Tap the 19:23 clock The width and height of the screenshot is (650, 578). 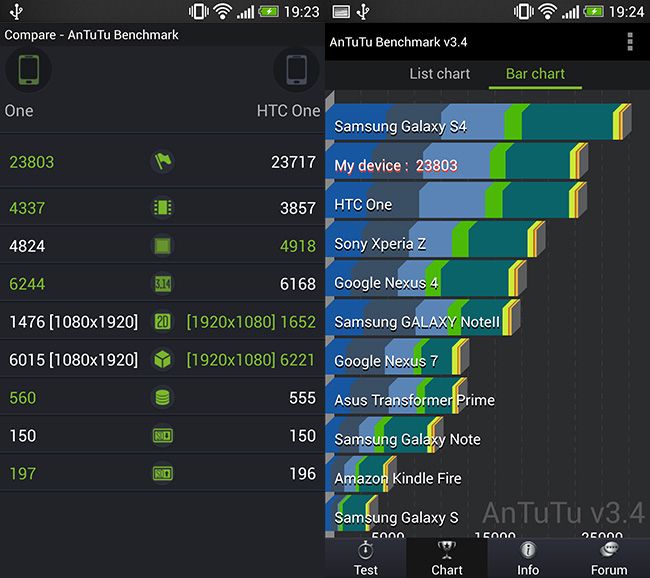[x=302, y=12]
